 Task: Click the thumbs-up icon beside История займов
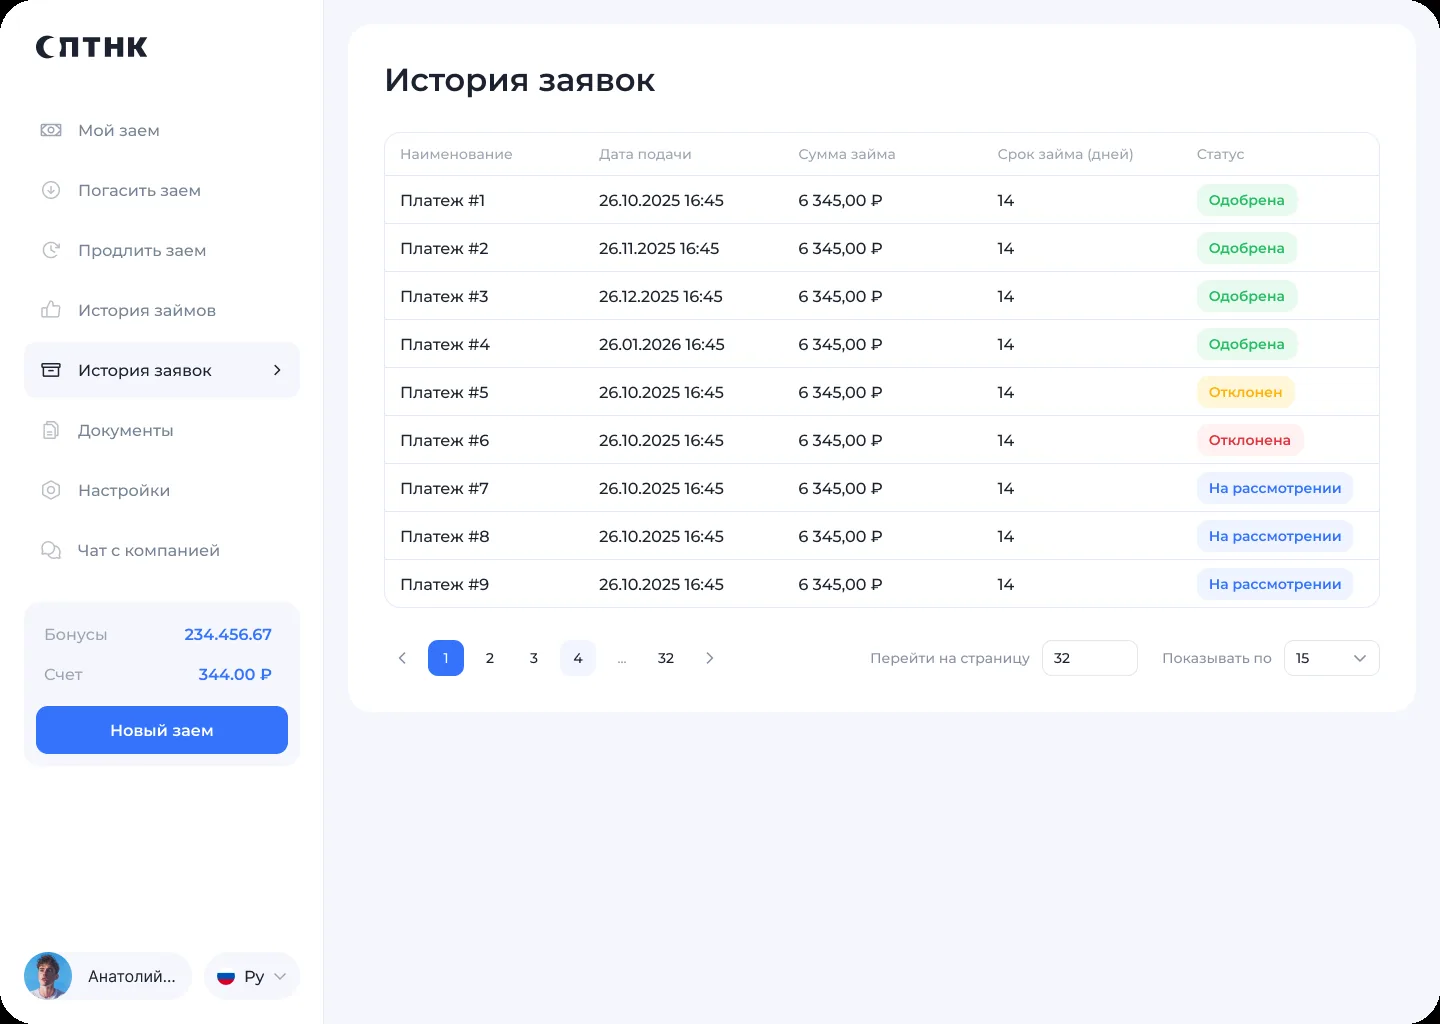pyautogui.click(x=51, y=310)
